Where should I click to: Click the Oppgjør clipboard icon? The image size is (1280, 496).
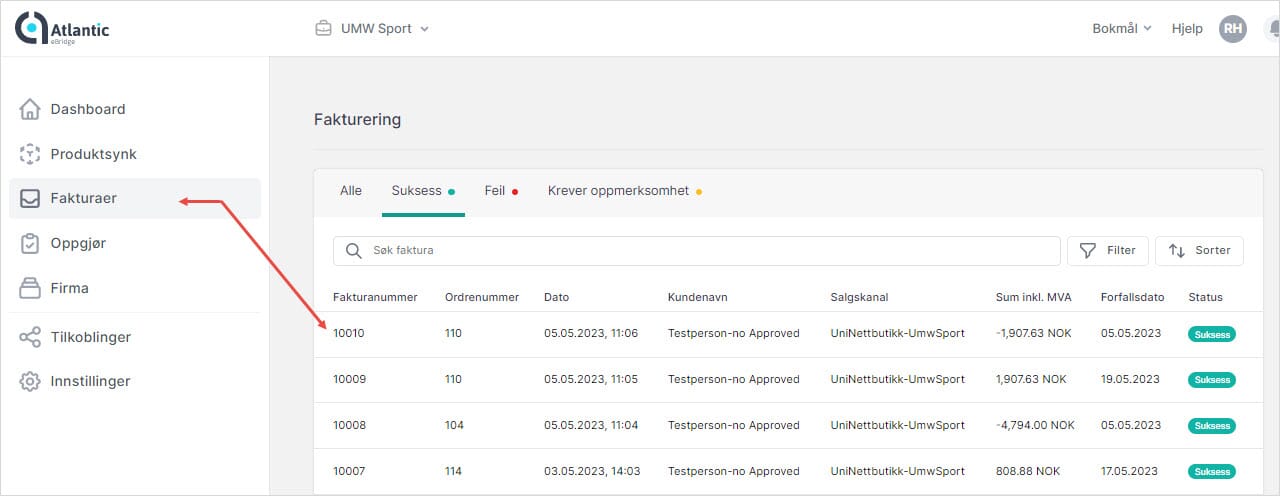(30, 243)
